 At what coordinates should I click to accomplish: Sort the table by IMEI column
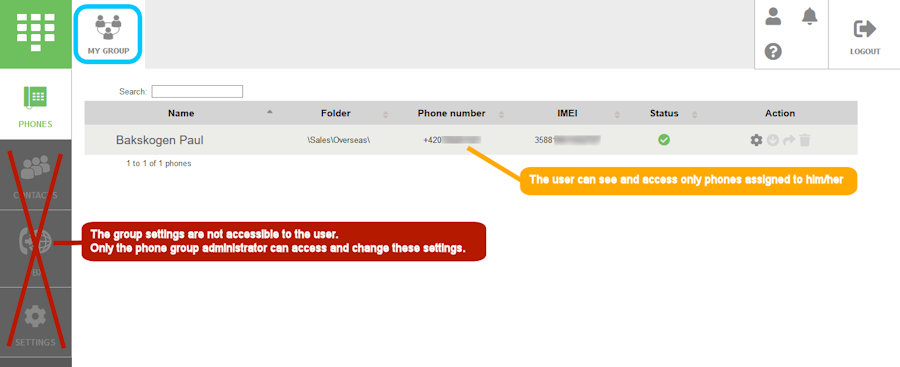567,113
